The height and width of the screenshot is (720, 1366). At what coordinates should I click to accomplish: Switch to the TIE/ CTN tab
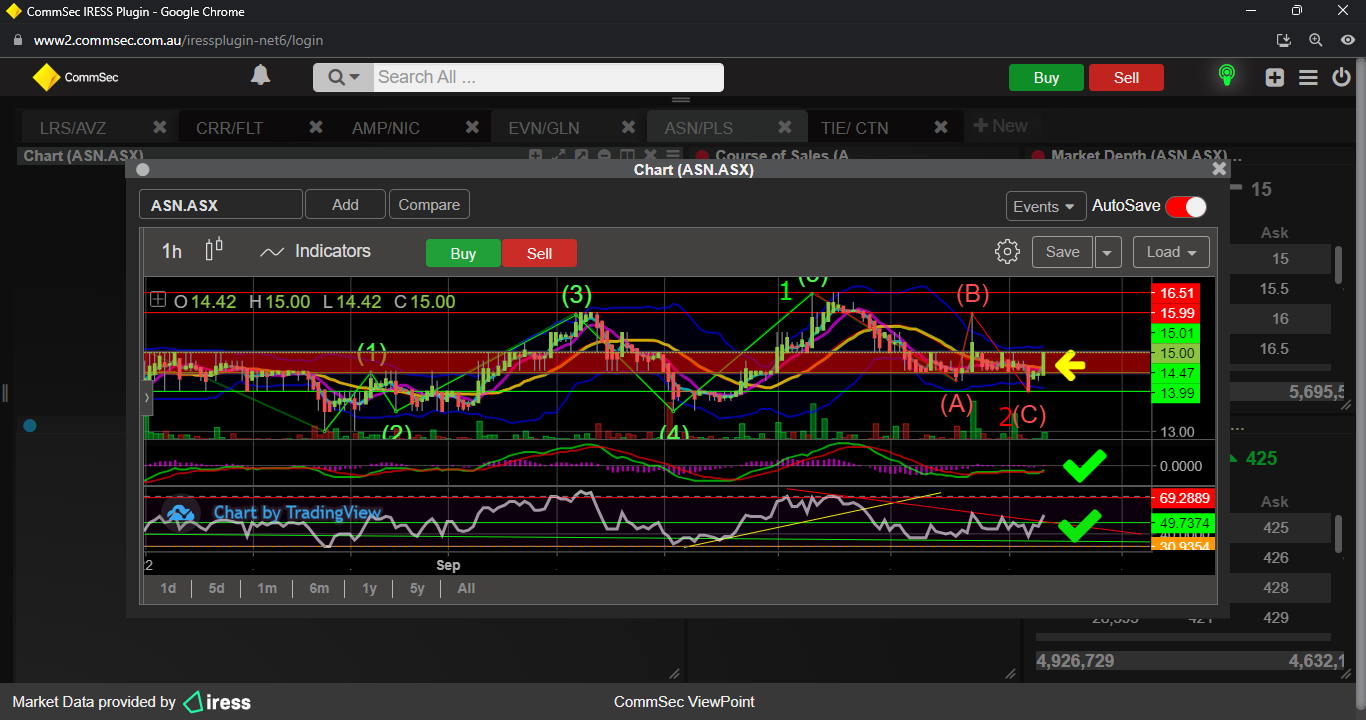(x=855, y=128)
